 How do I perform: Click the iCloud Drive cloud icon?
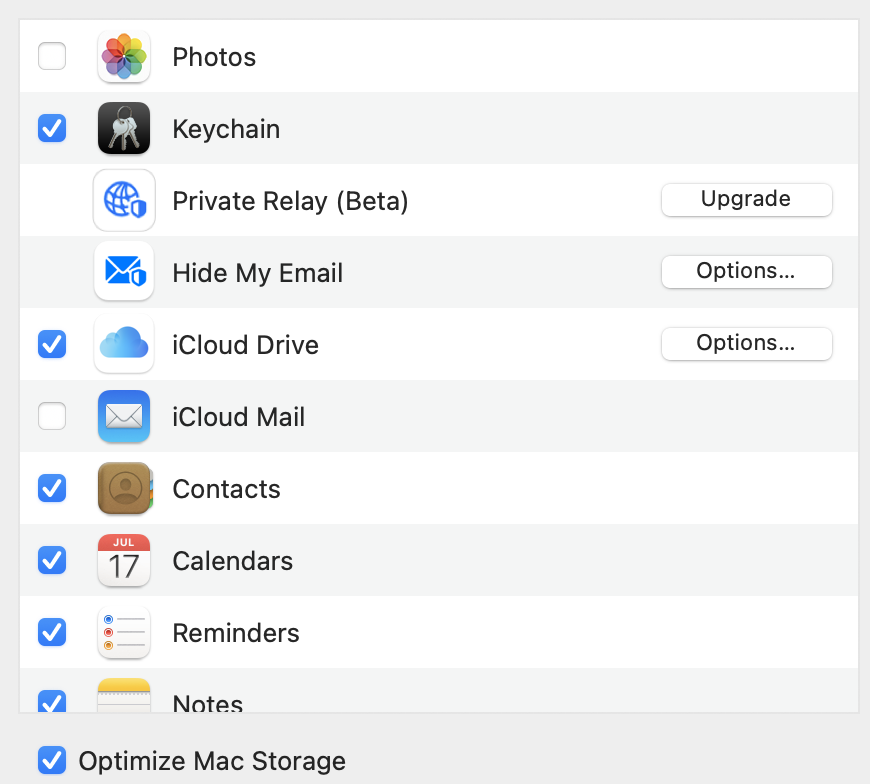[124, 344]
